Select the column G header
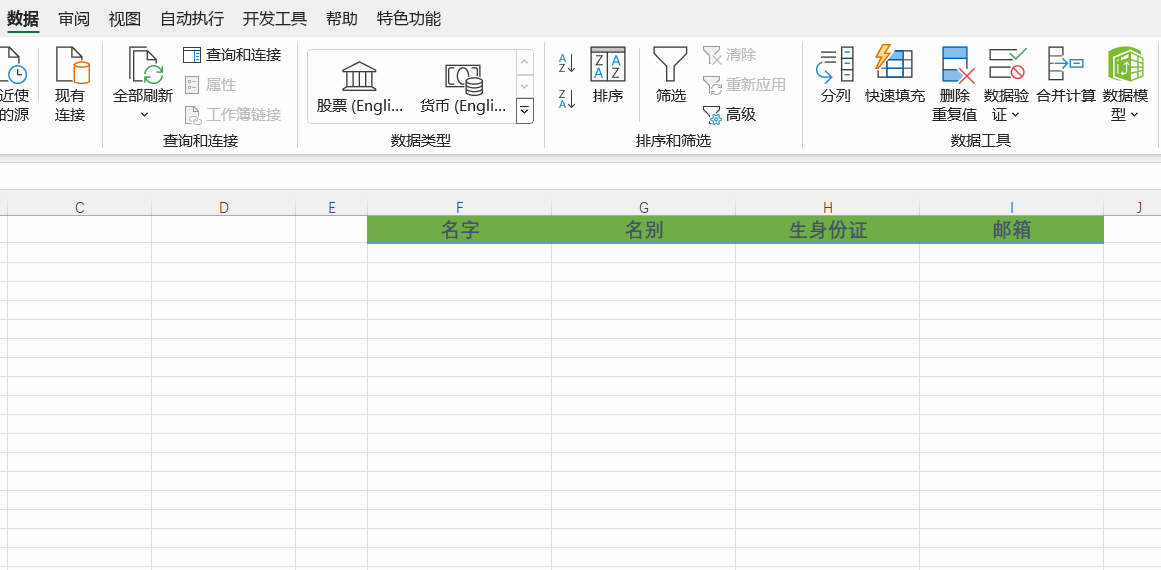1161x570 pixels. (643, 207)
